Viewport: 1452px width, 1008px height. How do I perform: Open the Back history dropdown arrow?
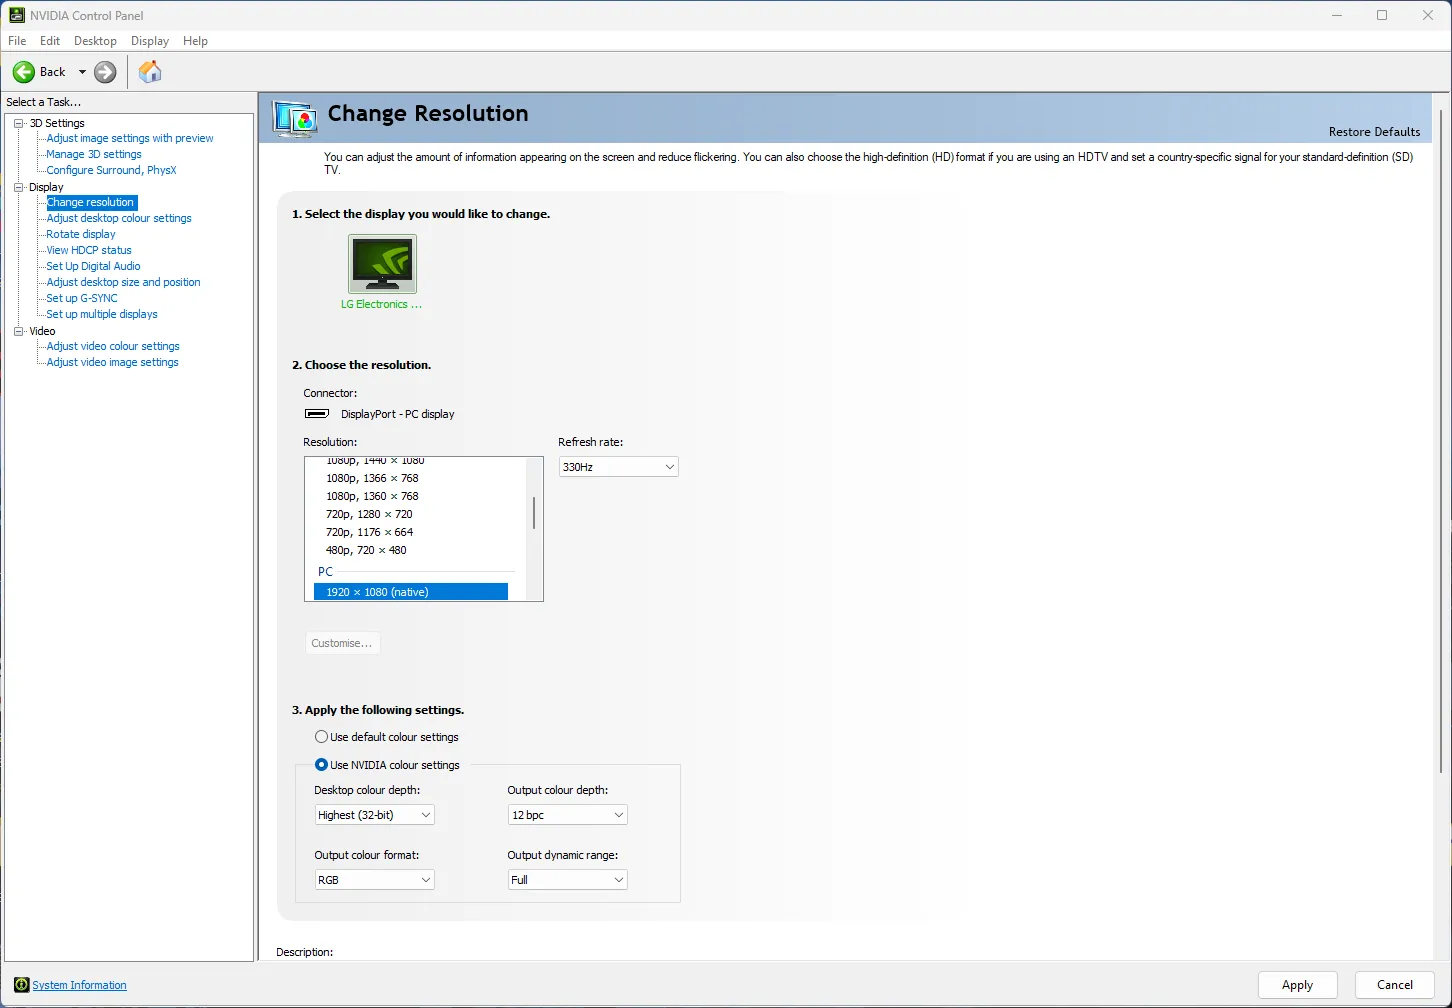click(x=82, y=72)
